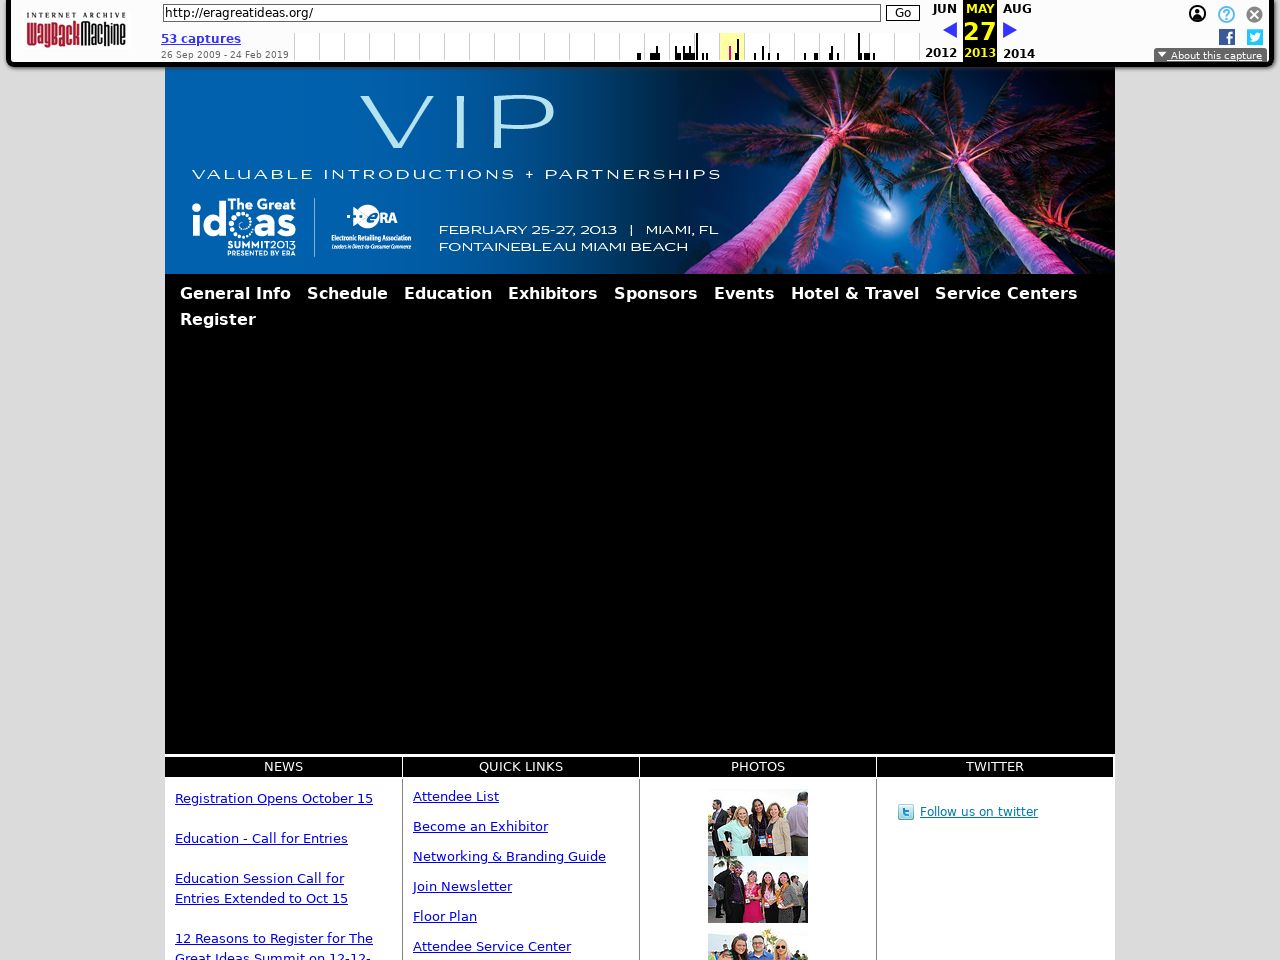The width and height of the screenshot is (1280, 960).
Task: Open the 53 captures link
Action: [x=201, y=39]
